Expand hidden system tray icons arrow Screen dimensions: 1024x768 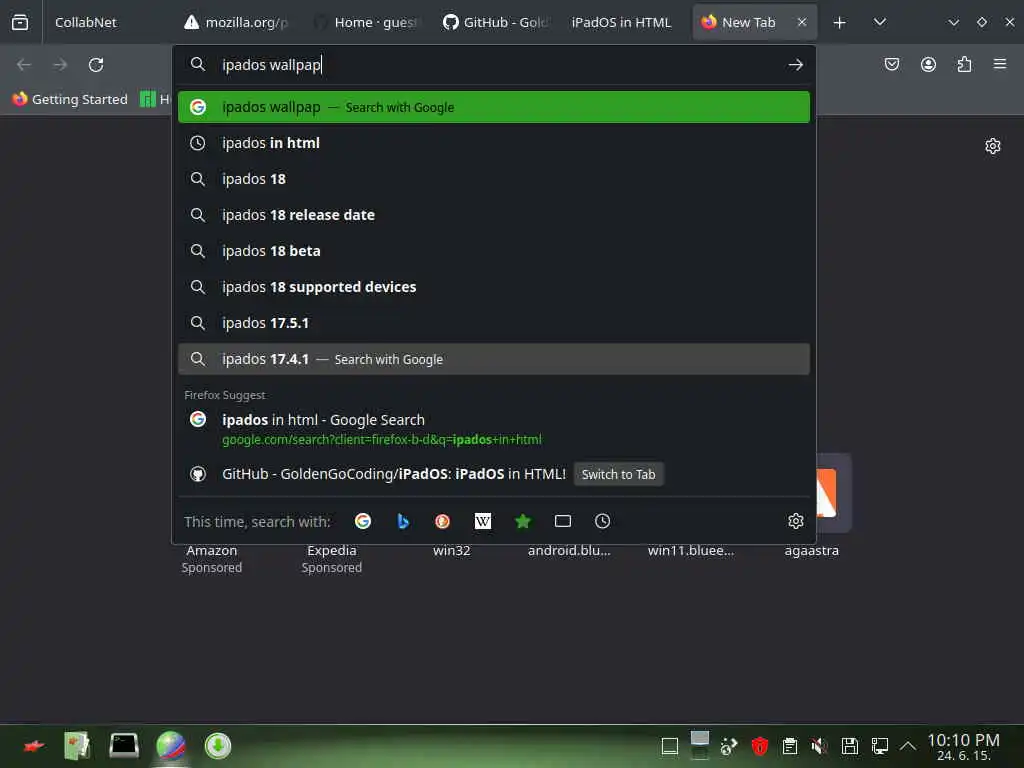(908, 745)
